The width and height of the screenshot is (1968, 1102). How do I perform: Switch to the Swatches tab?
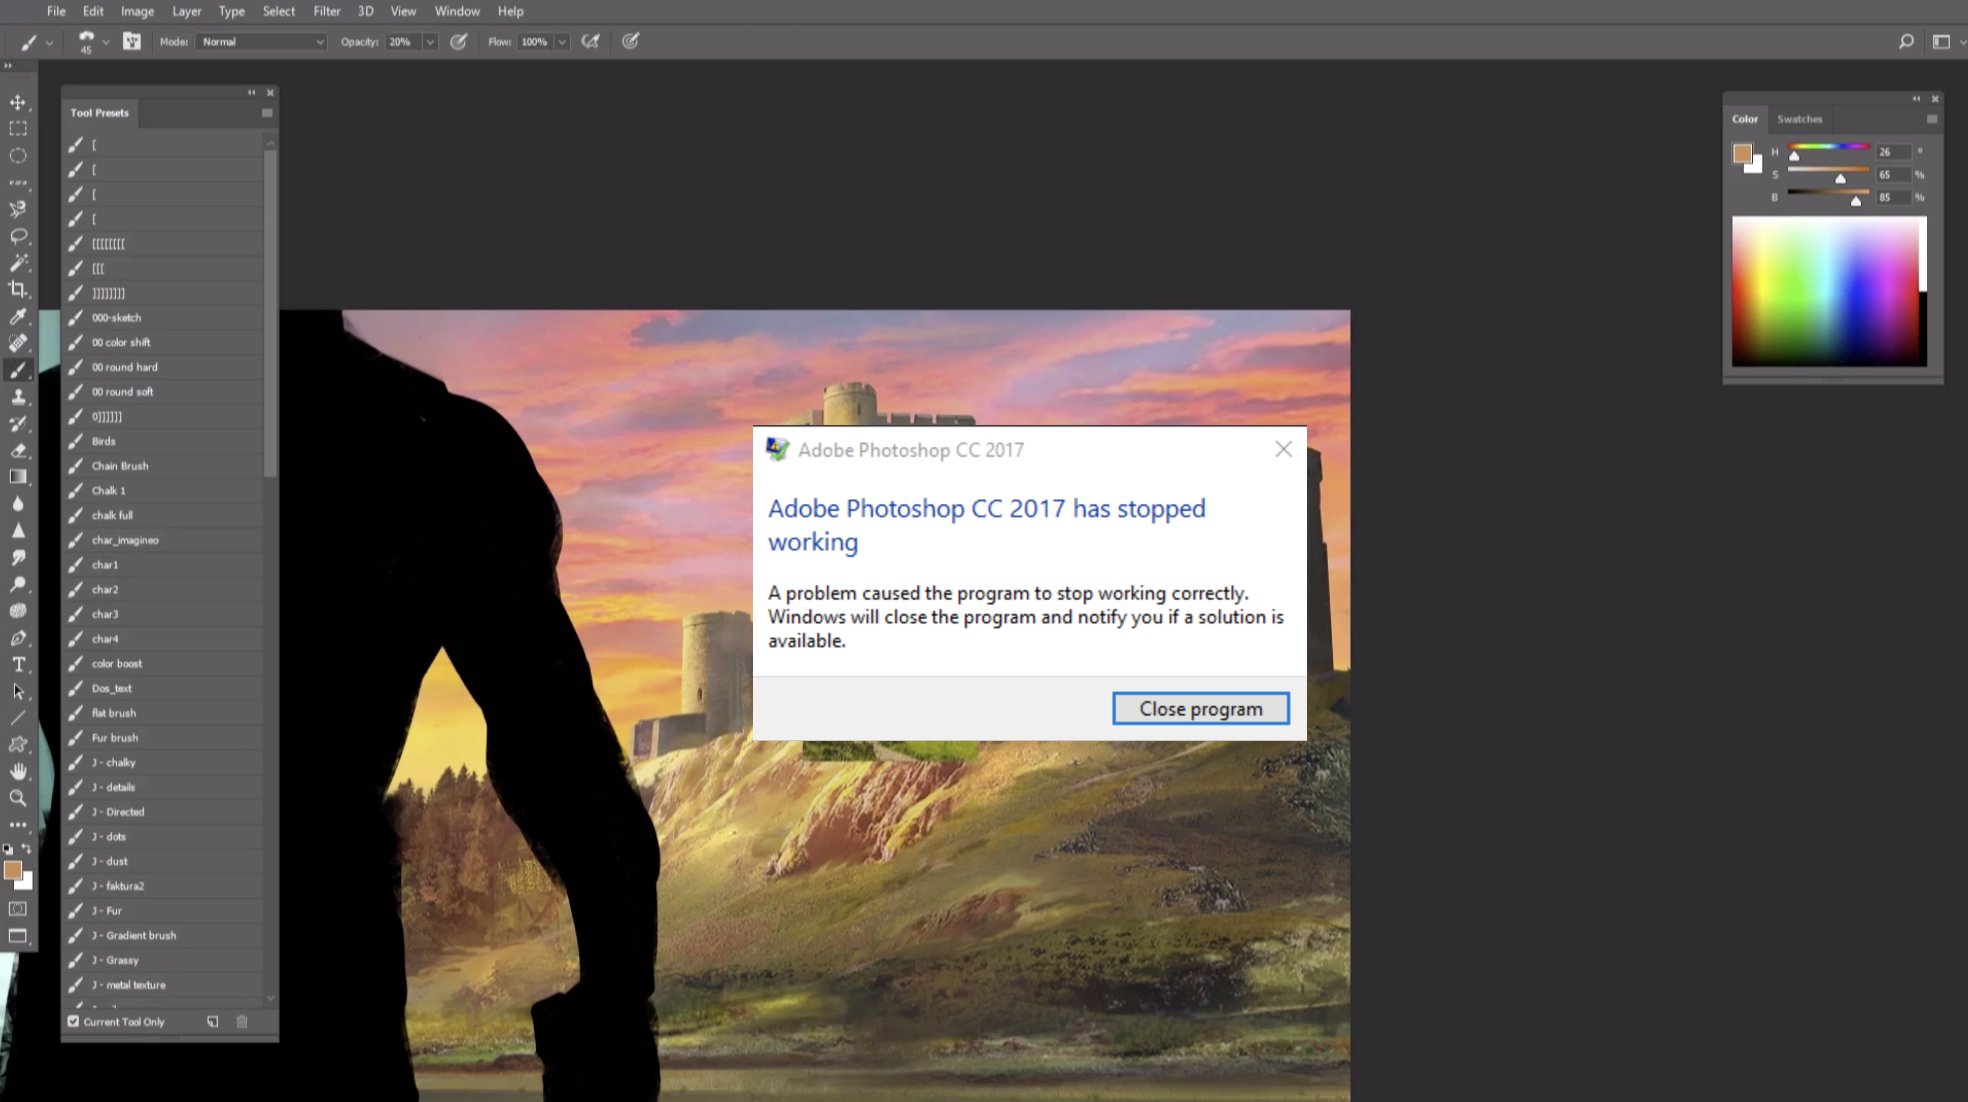tap(1799, 119)
